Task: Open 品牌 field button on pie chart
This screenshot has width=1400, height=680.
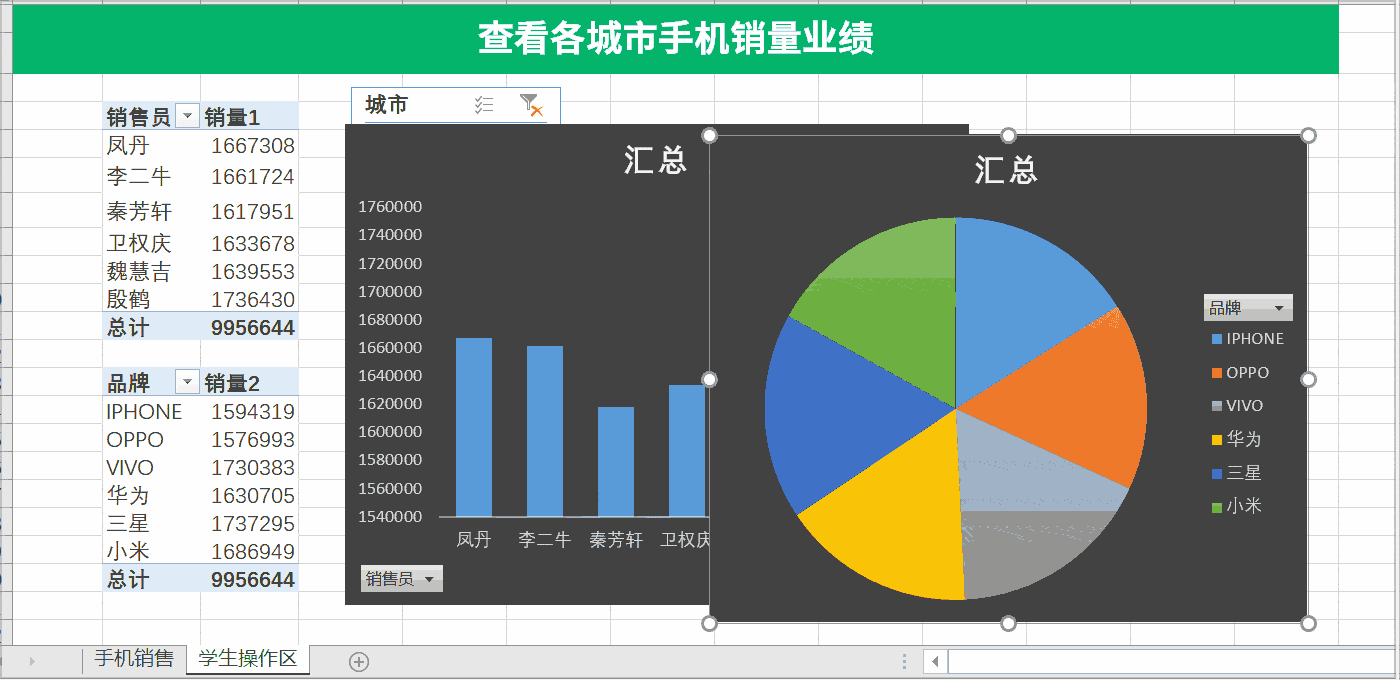Action: click(x=1248, y=308)
